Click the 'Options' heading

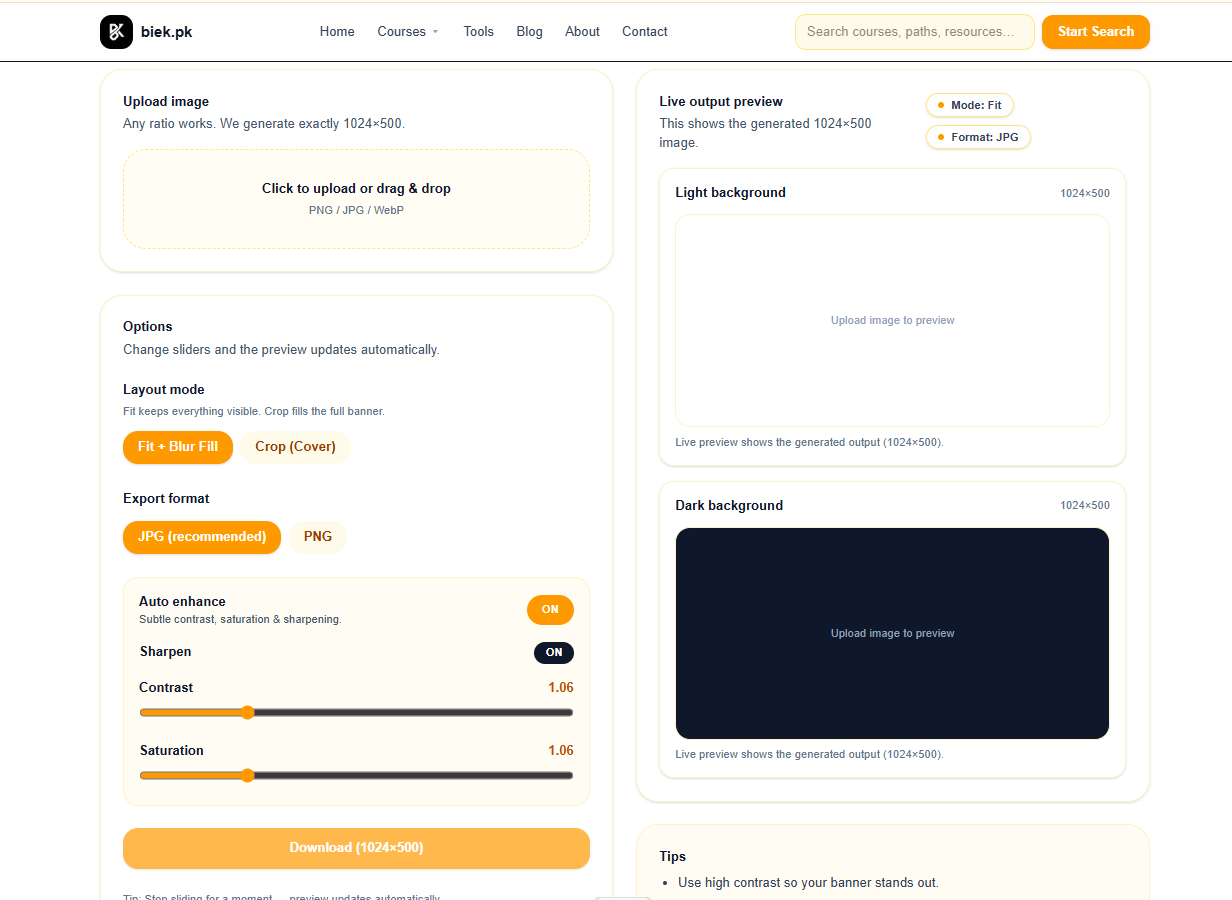click(148, 327)
